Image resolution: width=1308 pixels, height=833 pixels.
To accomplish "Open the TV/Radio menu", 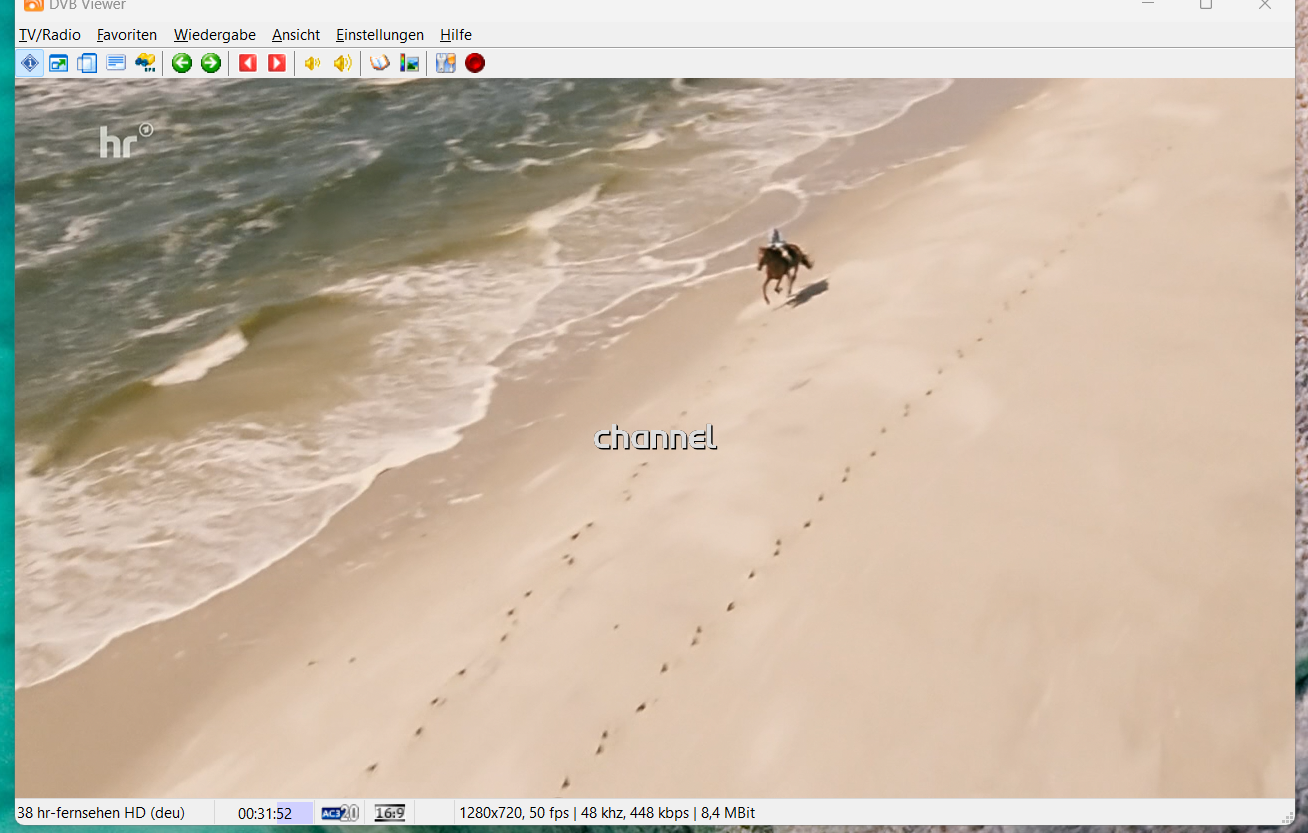I will 50,35.
